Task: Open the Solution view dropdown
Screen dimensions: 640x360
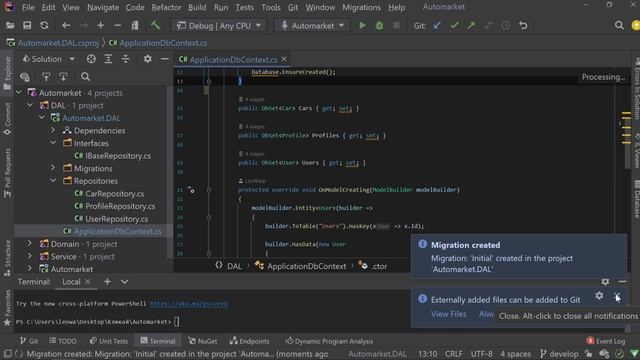Action: (x=49, y=59)
